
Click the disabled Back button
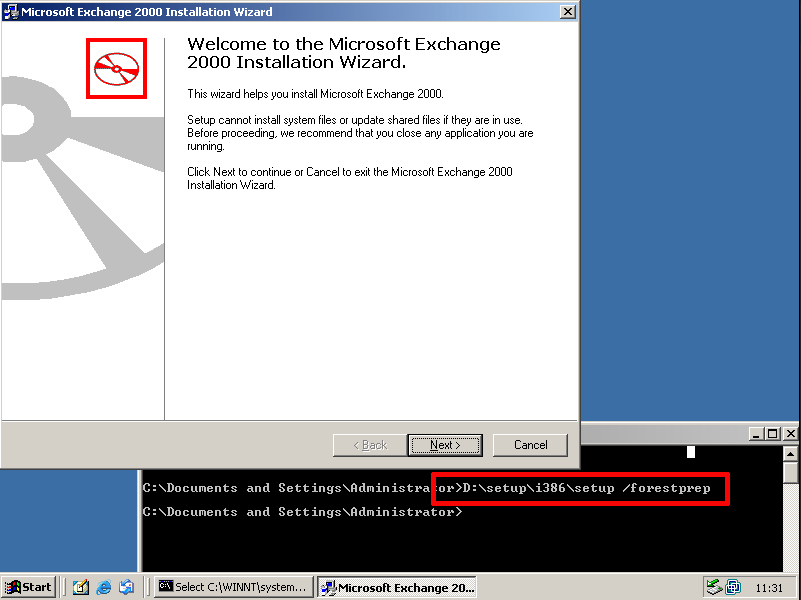pyautogui.click(x=370, y=445)
